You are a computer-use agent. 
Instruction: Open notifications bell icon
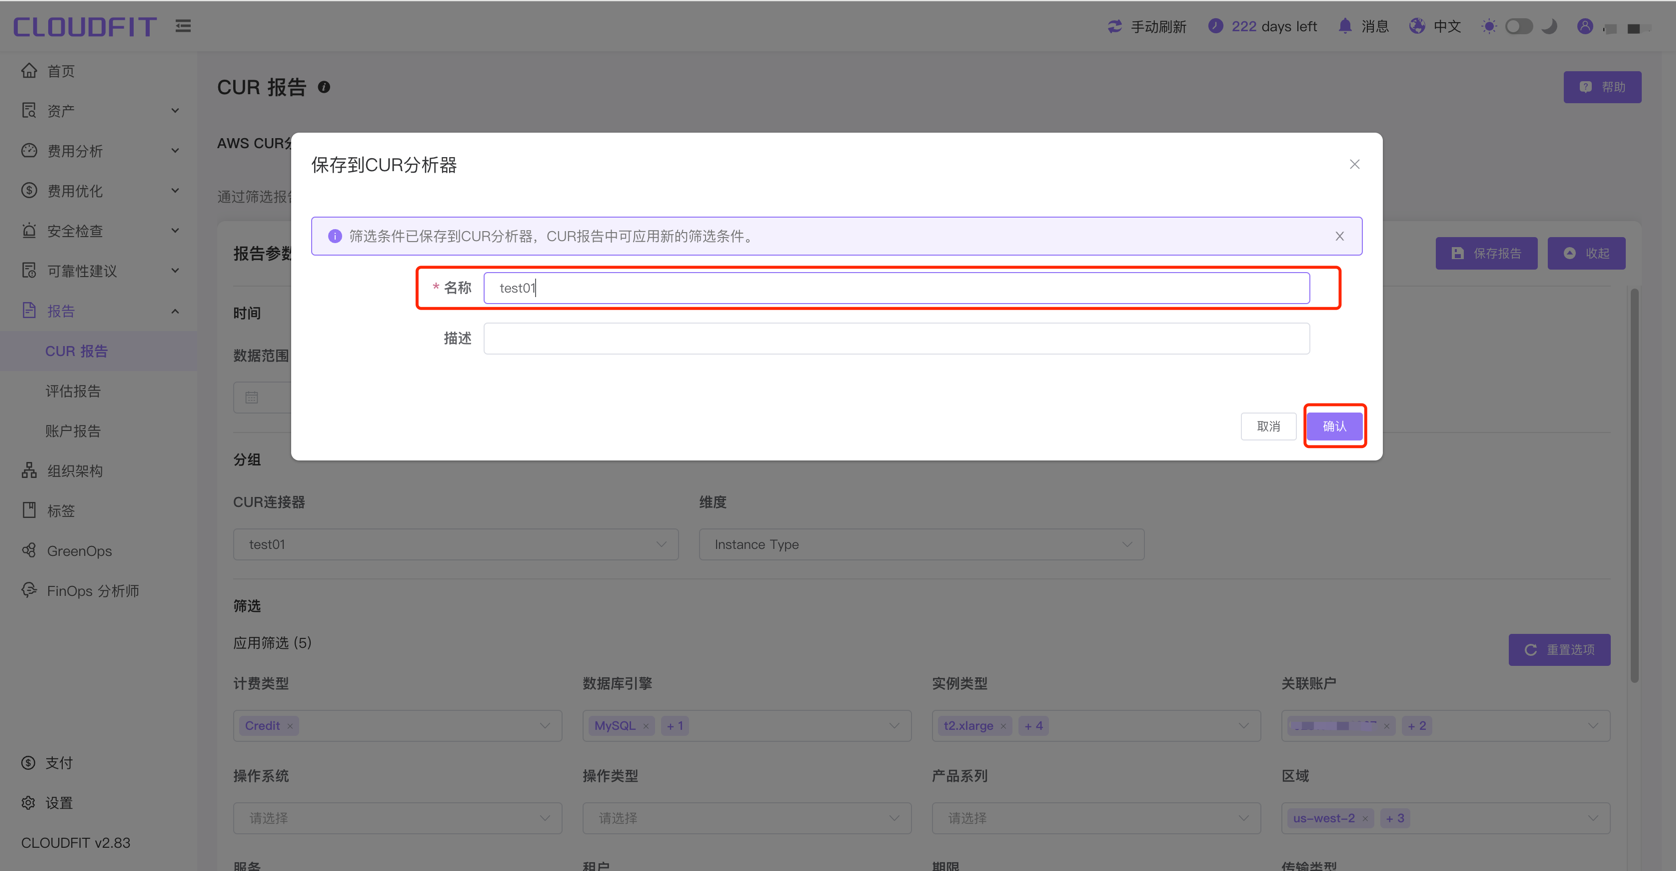1345,26
